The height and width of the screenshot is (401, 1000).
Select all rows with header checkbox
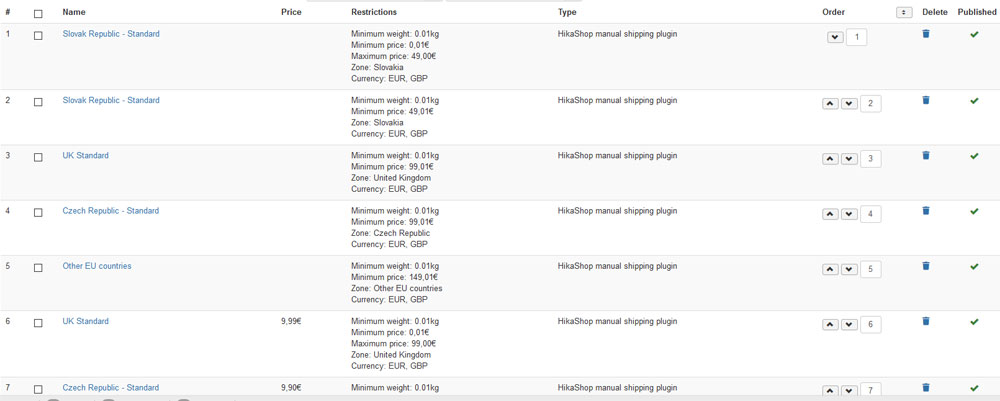click(x=38, y=14)
